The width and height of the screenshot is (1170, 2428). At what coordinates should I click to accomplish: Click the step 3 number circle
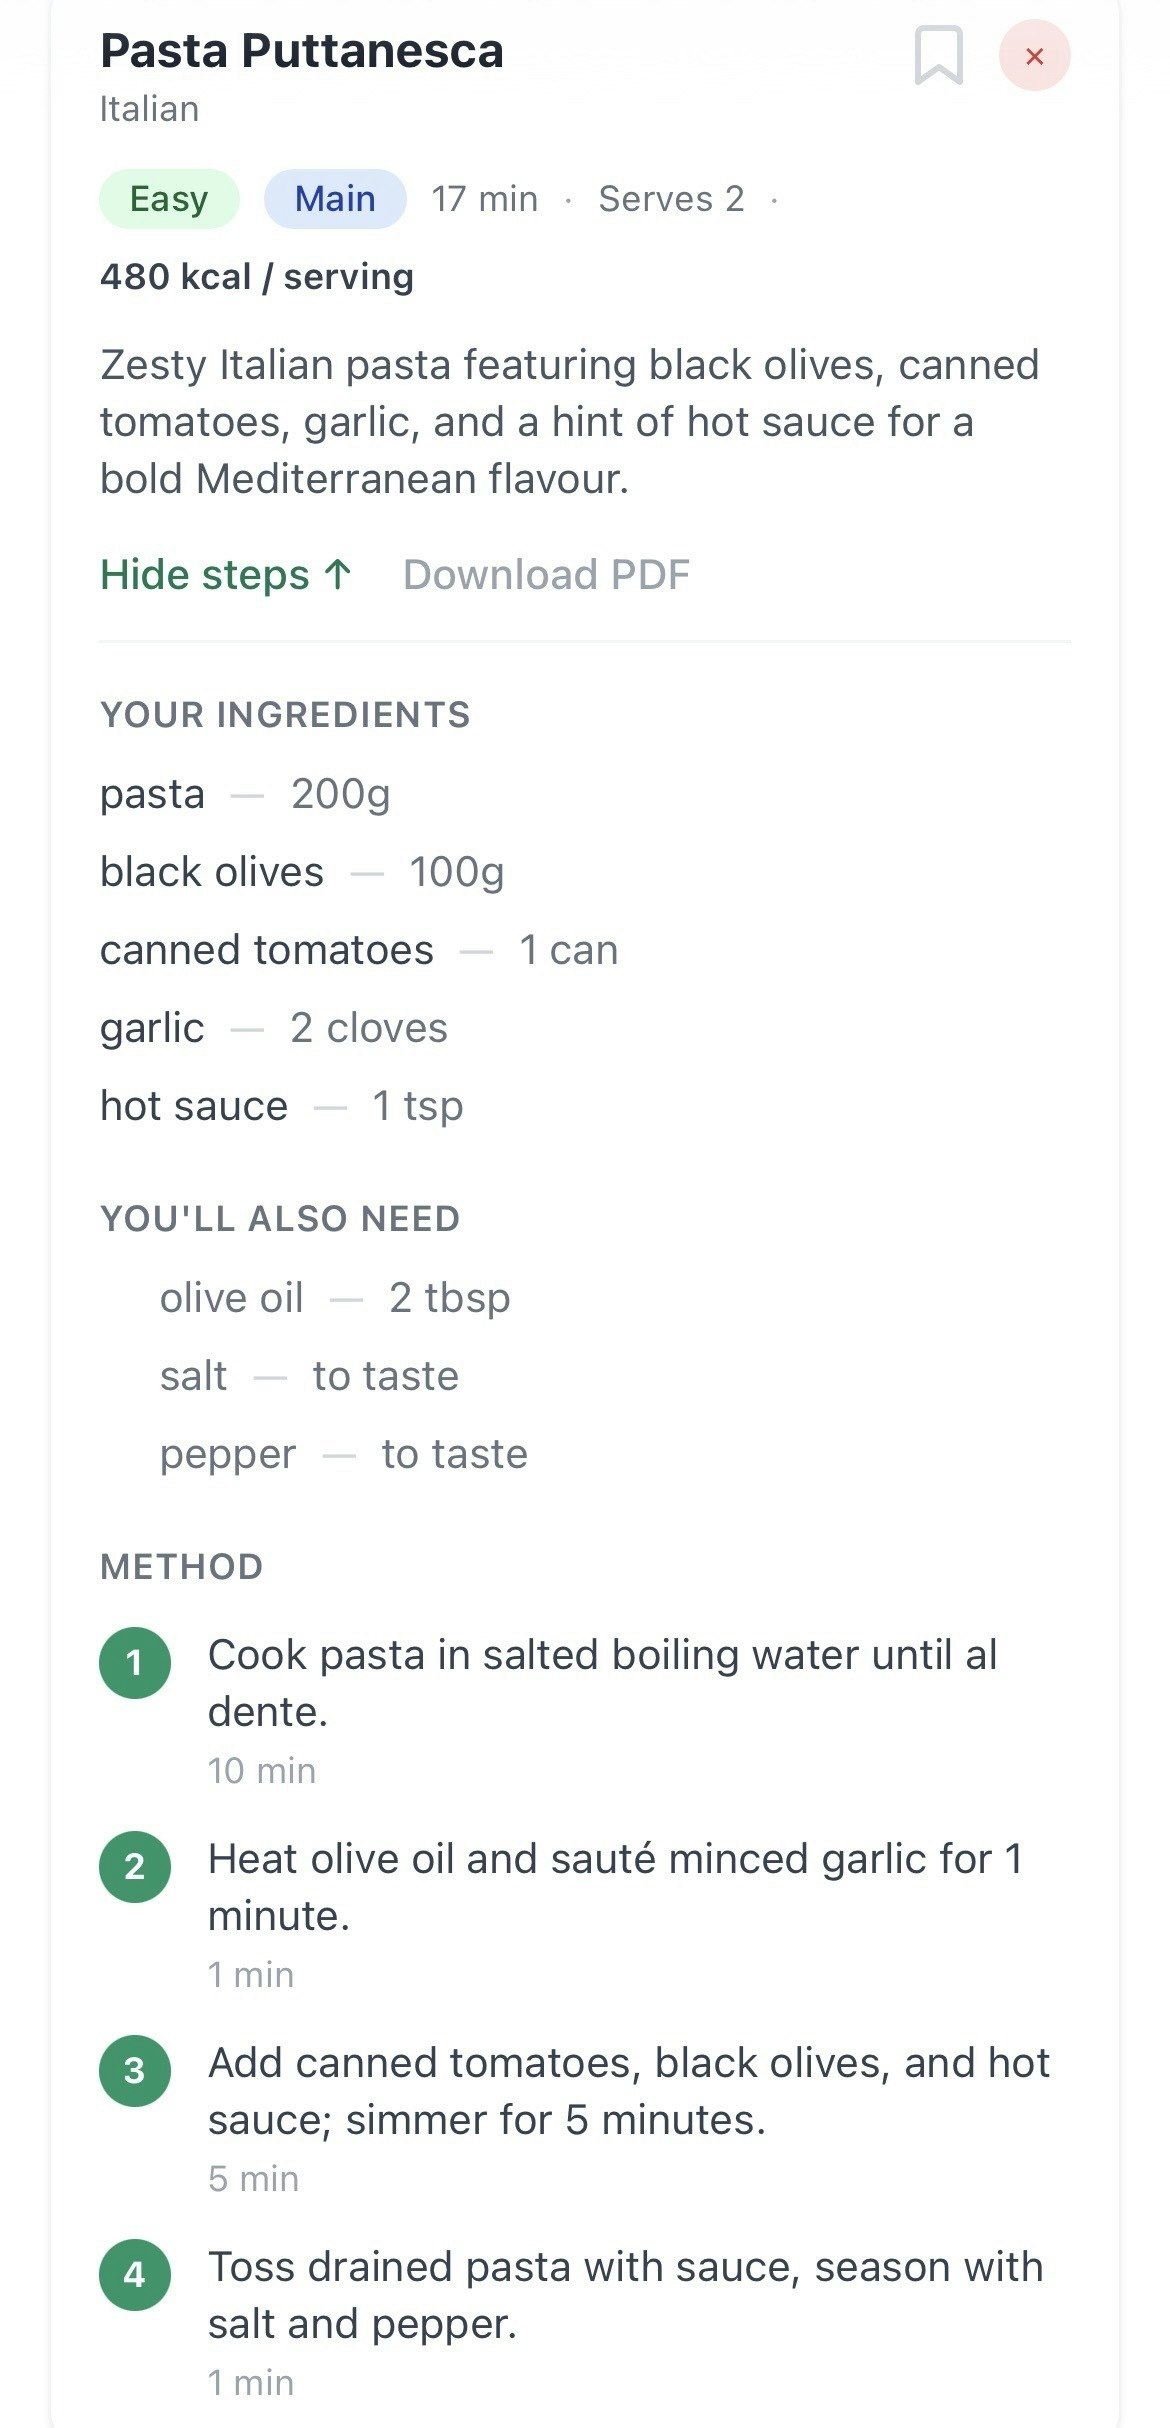click(135, 2071)
